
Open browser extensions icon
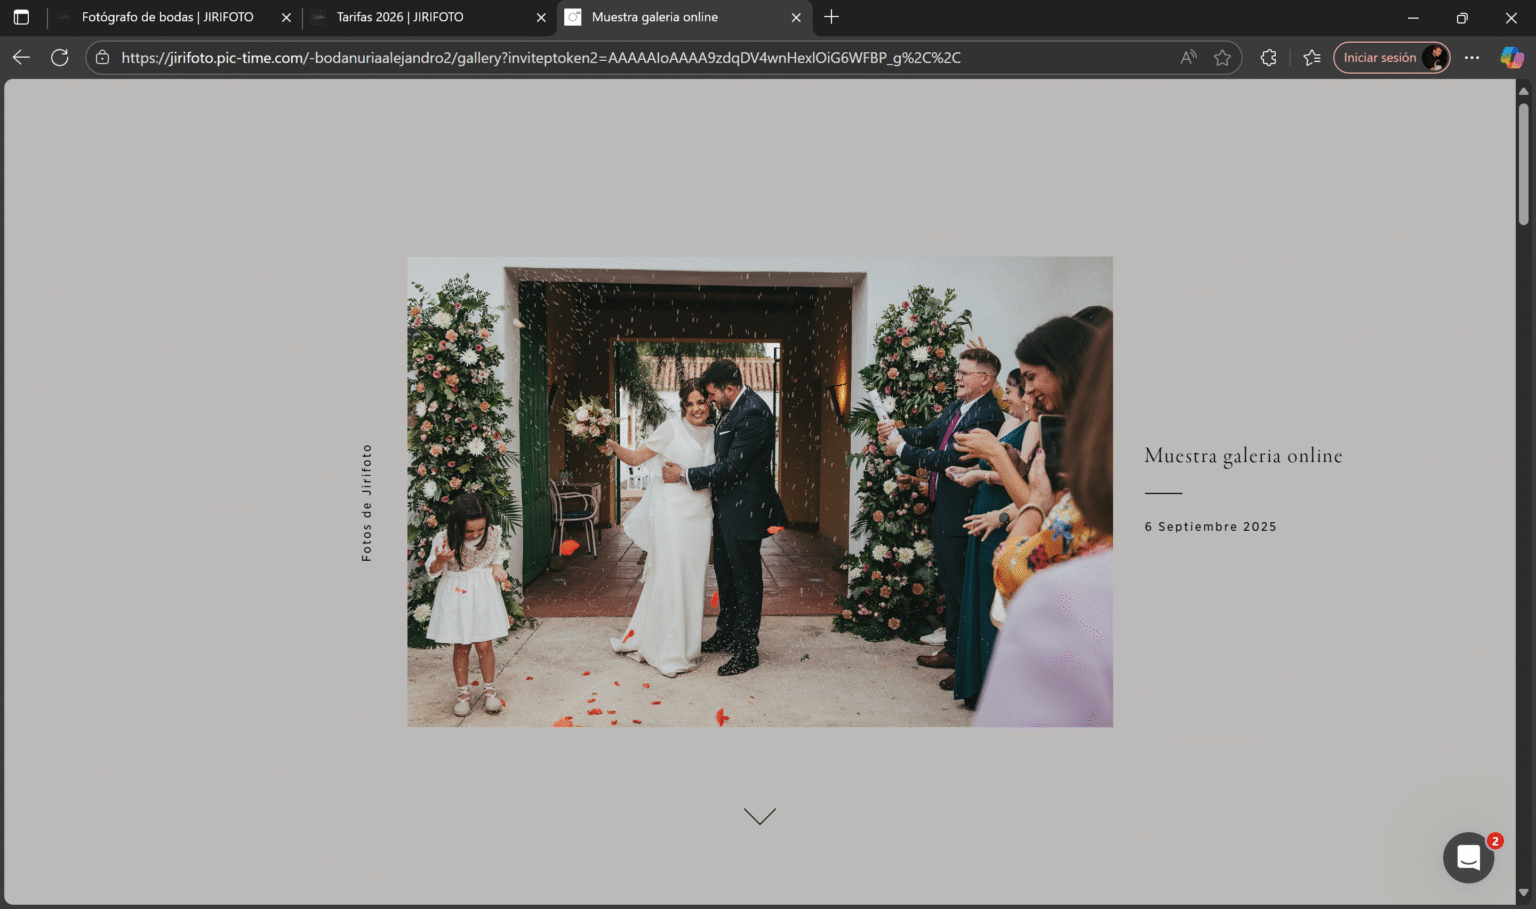tap(1269, 58)
